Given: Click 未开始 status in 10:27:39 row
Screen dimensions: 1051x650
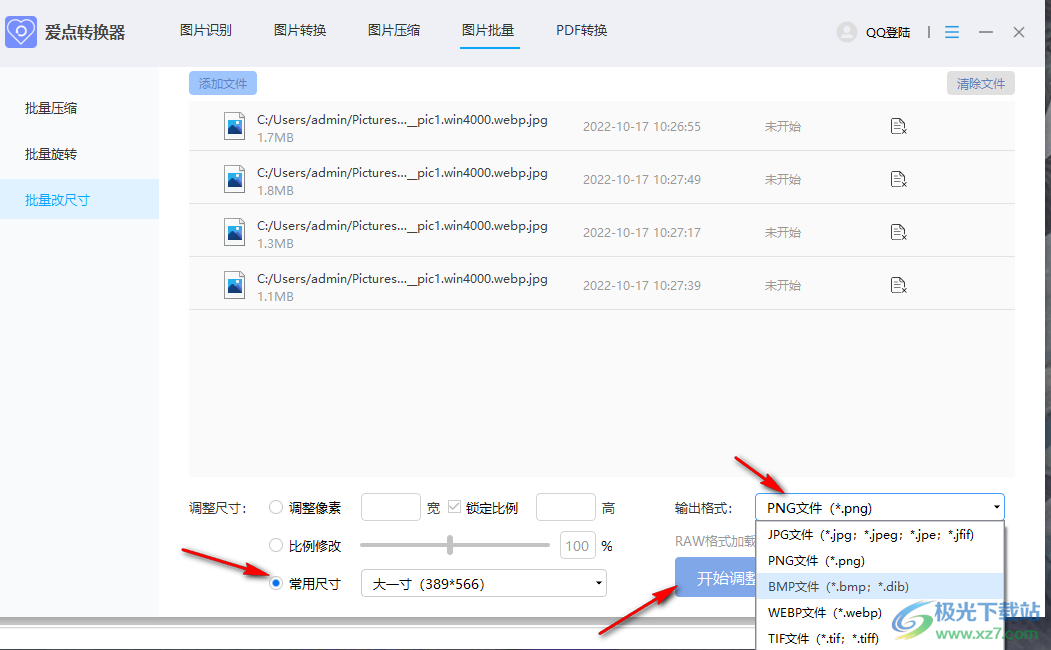Looking at the screenshot, I should pos(782,285).
